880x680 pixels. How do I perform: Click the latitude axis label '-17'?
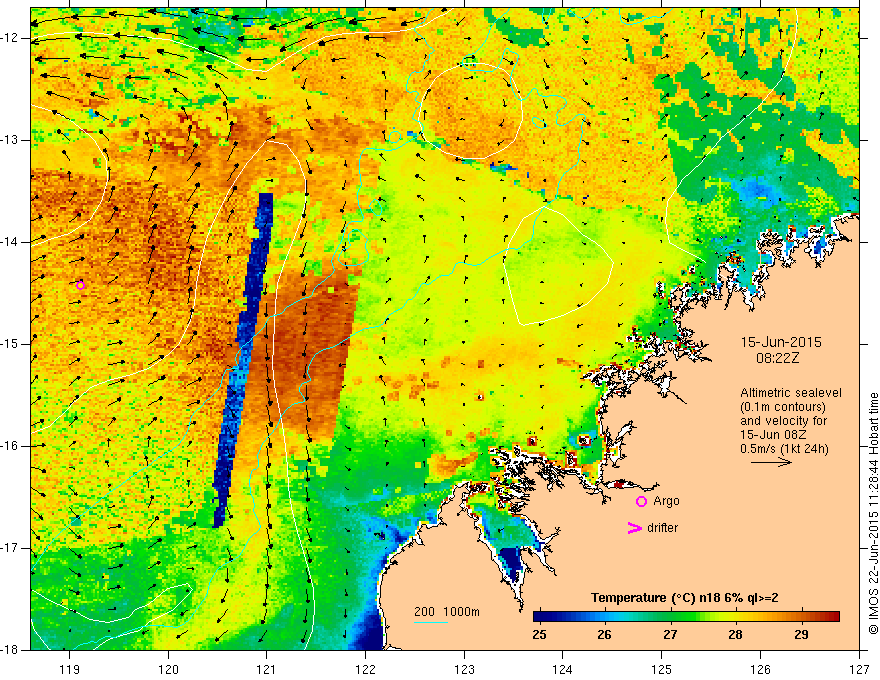(11, 548)
